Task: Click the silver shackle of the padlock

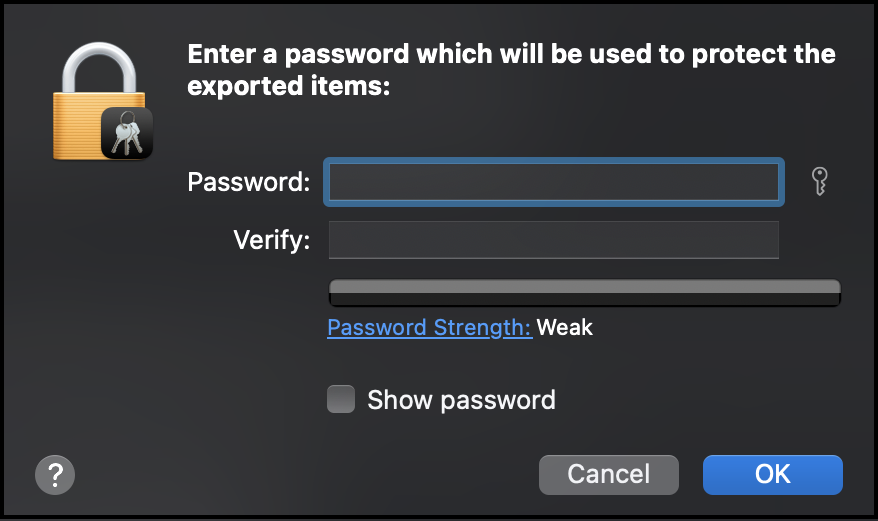Action: [x=99, y=67]
